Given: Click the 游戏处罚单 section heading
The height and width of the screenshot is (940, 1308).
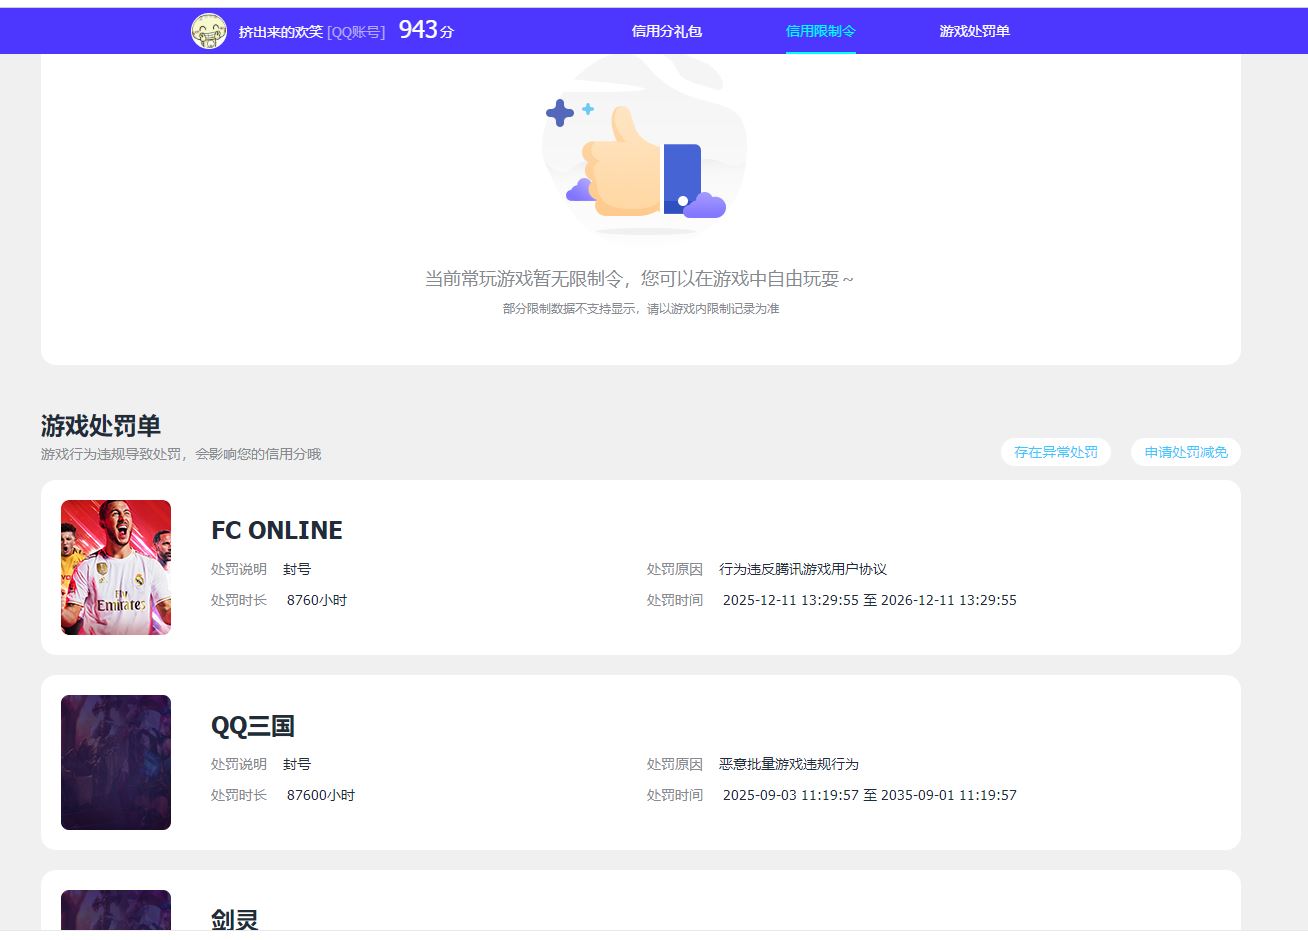Looking at the screenshot, I should pos(102,425).
